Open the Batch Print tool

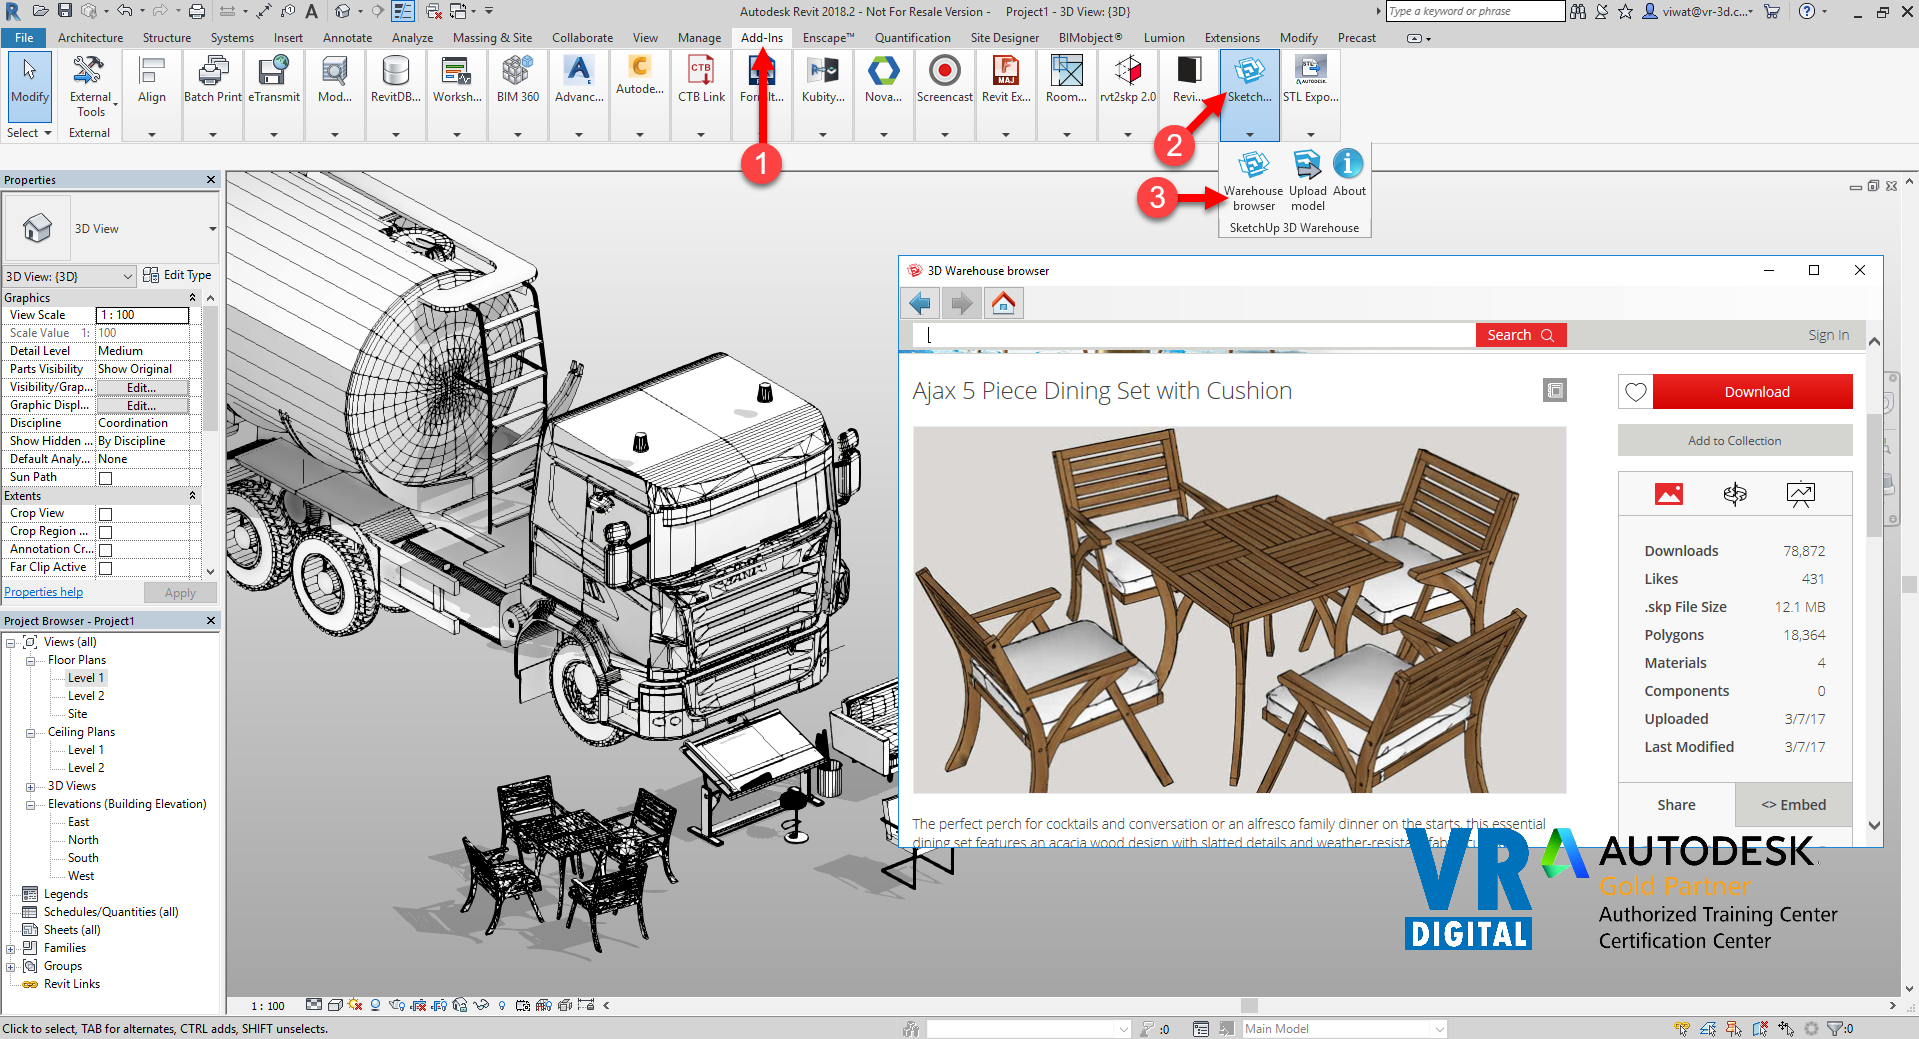(212, 80)
